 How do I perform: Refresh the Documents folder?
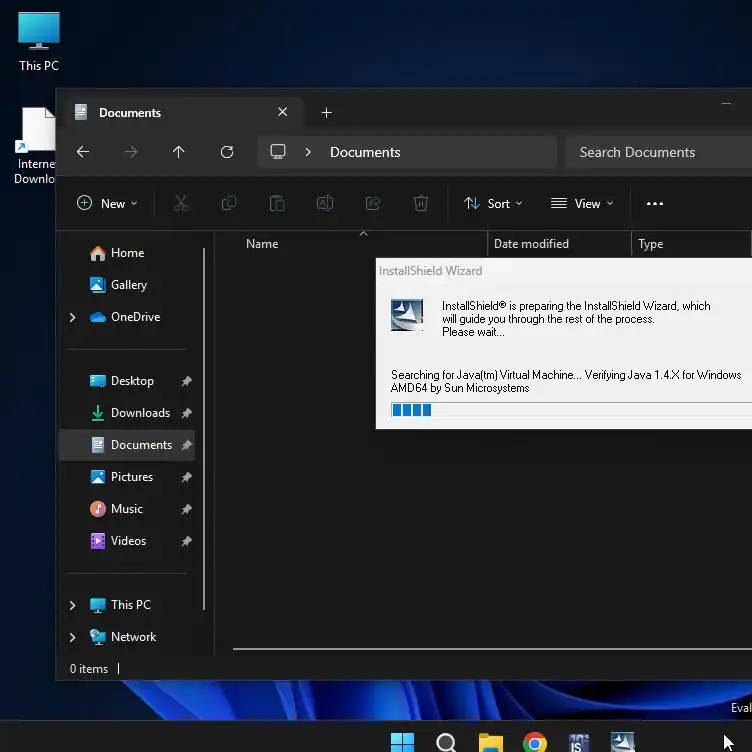point(227,152)
